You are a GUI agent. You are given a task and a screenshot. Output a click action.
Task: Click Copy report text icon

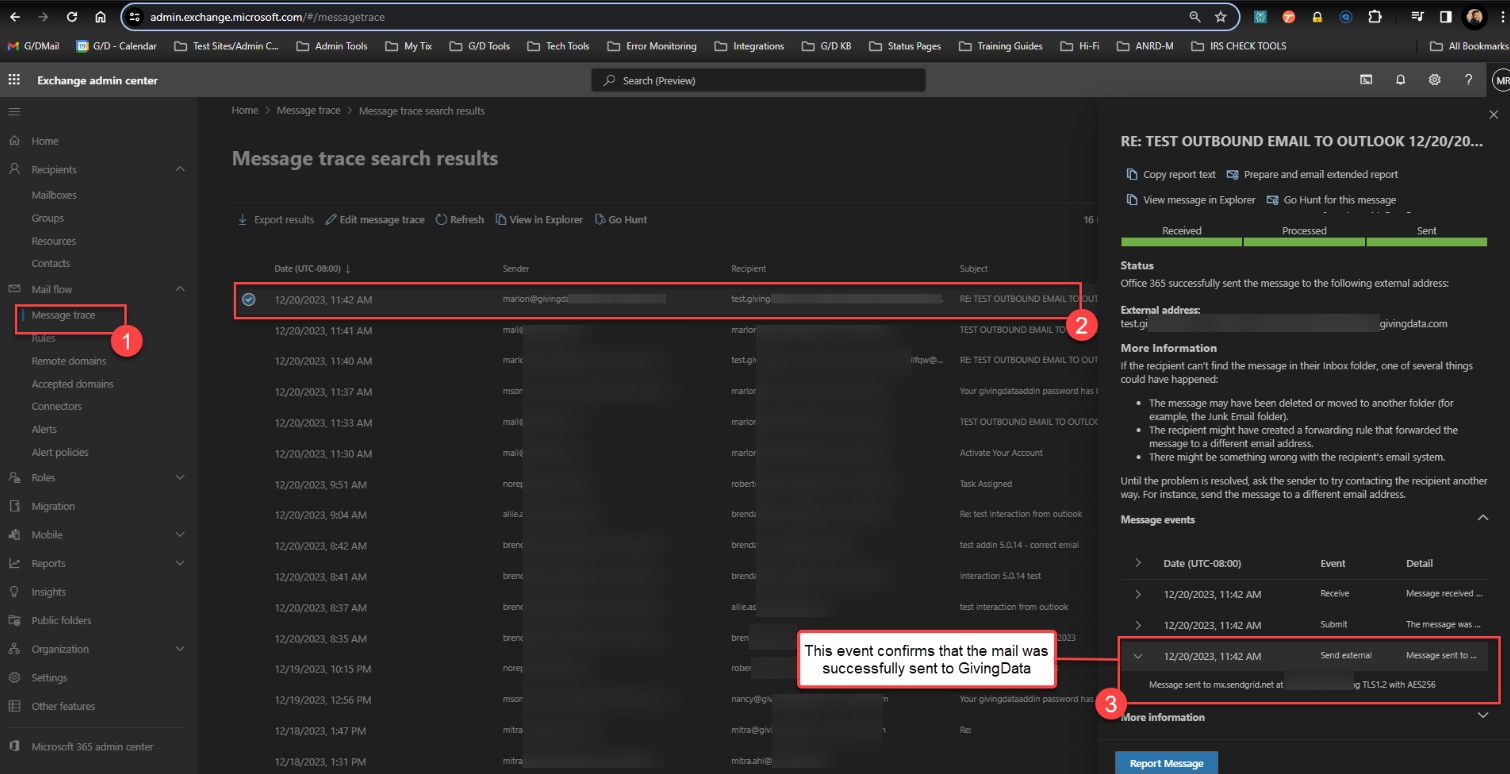pos(1132,174)
